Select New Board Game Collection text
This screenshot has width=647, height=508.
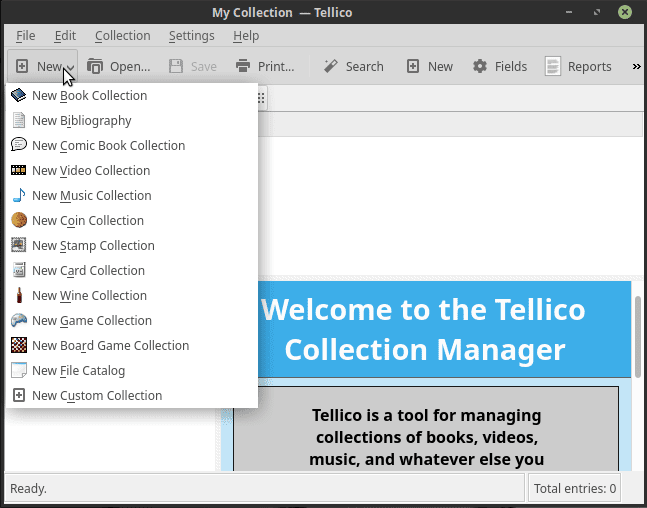click(111, 345)
